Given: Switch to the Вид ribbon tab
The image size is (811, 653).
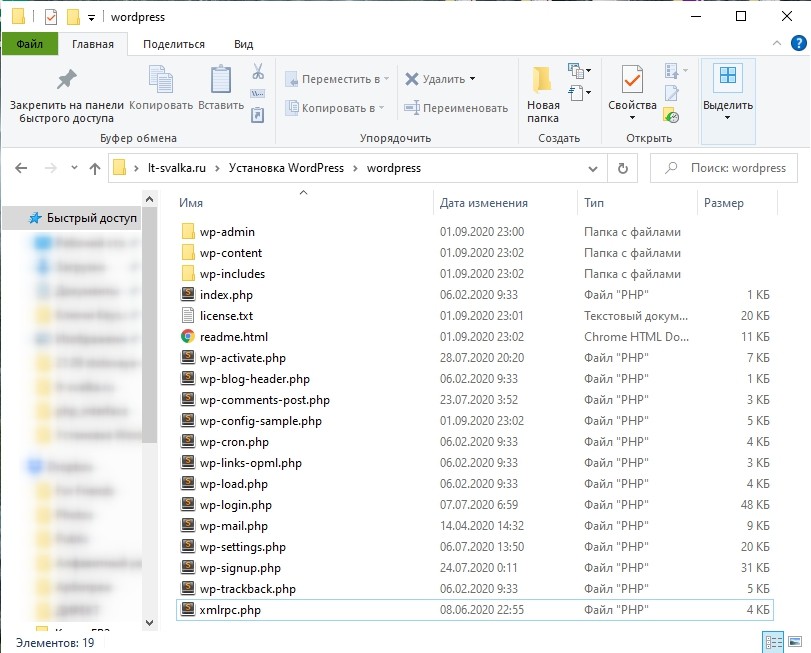Looking at the screenshot, I should [x=243, y=44].
